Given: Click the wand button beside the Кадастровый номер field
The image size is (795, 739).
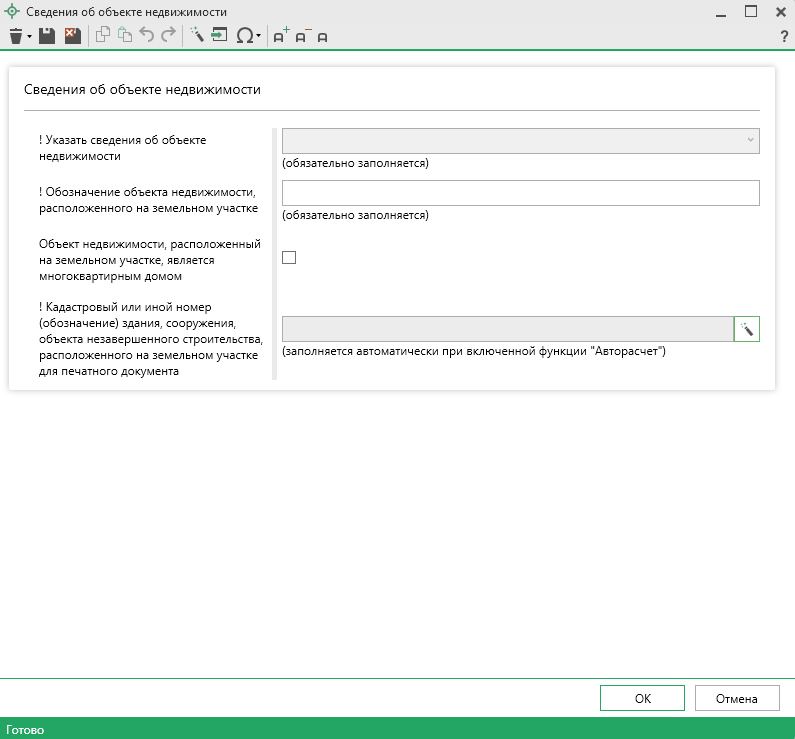Looking at the screenshot, I should click(747, 329).
